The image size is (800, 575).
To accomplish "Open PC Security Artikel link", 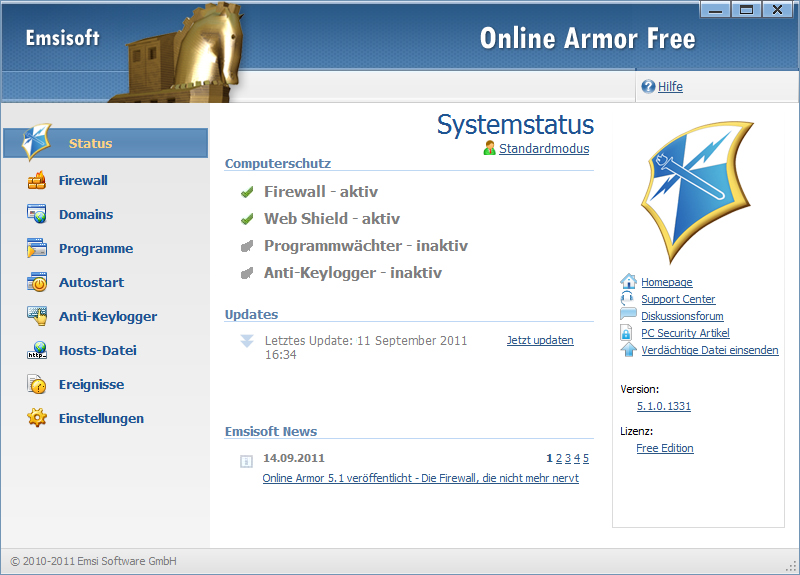I will (x=685, y=333).
